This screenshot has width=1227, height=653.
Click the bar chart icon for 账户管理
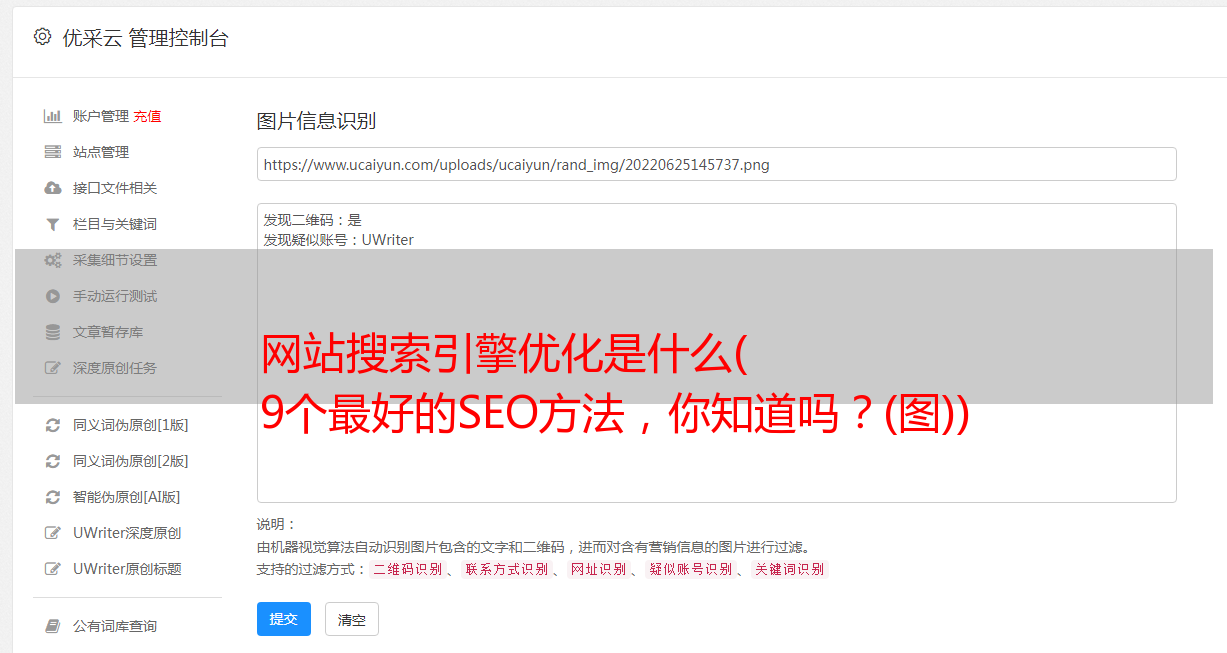point(53,116)
